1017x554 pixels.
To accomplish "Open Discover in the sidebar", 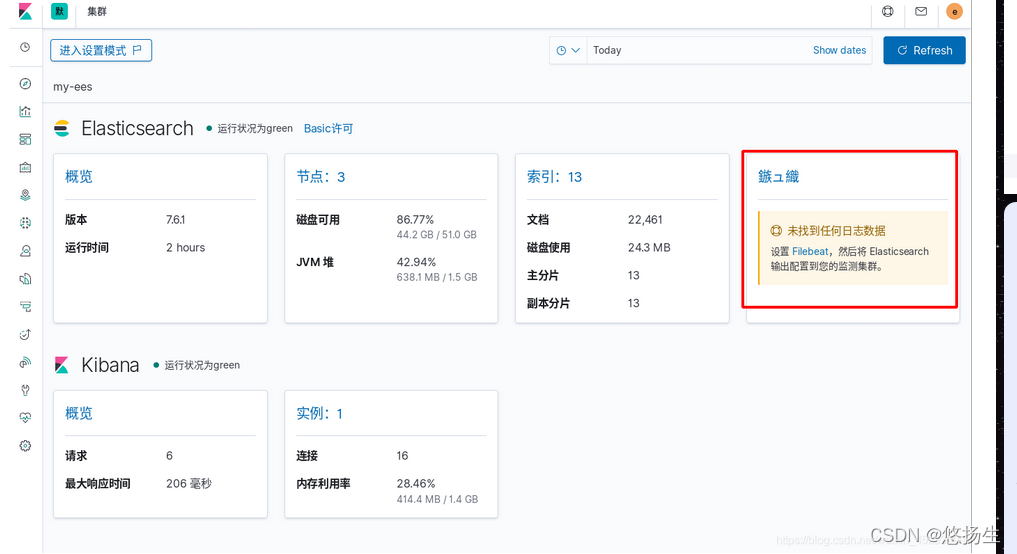I will click(x=25, y=84).
